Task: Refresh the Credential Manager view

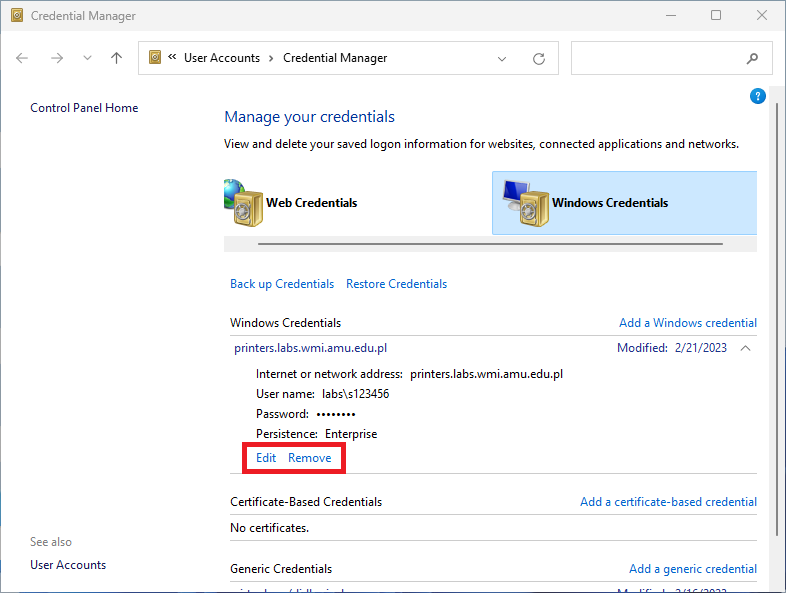Action: point(539,59)
